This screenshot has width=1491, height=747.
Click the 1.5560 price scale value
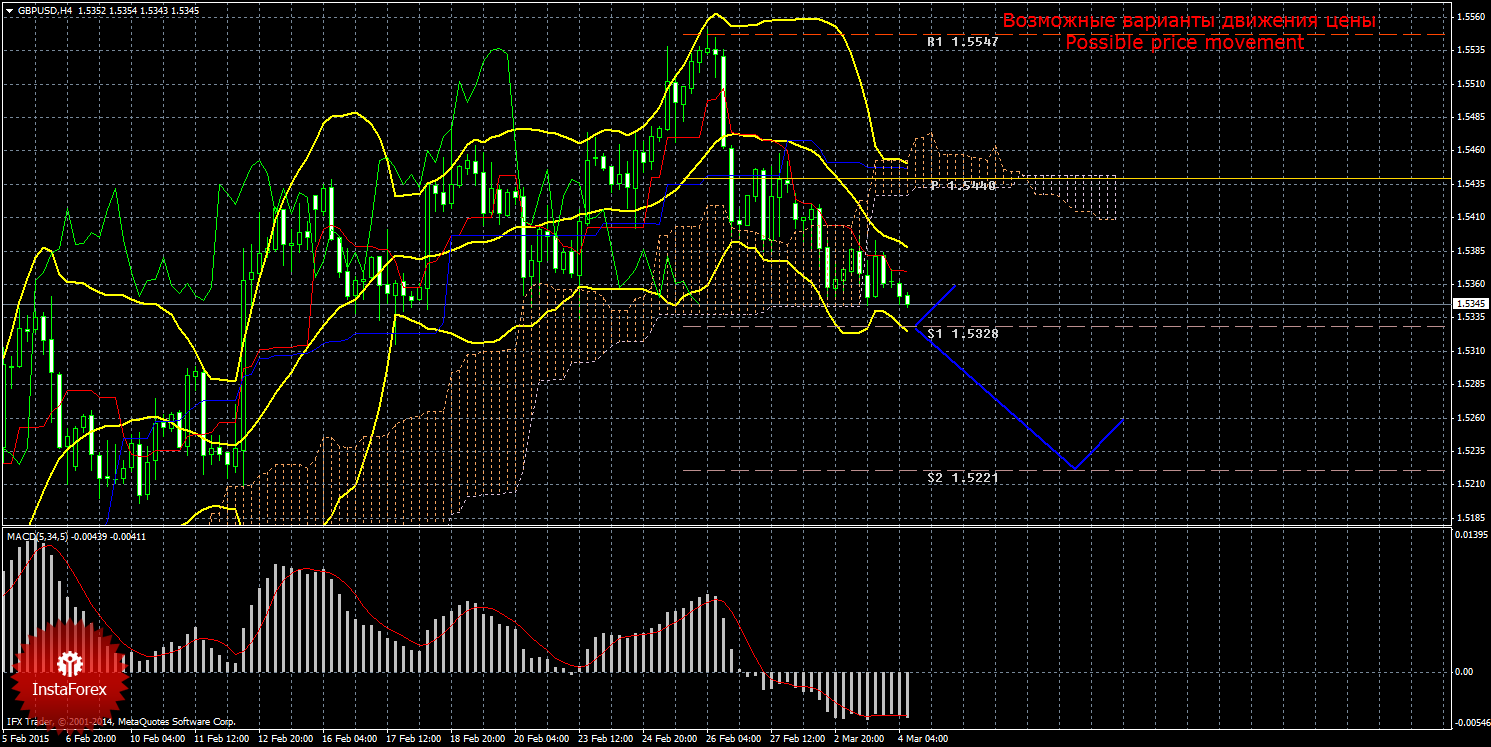click(x=1469, y=17)
